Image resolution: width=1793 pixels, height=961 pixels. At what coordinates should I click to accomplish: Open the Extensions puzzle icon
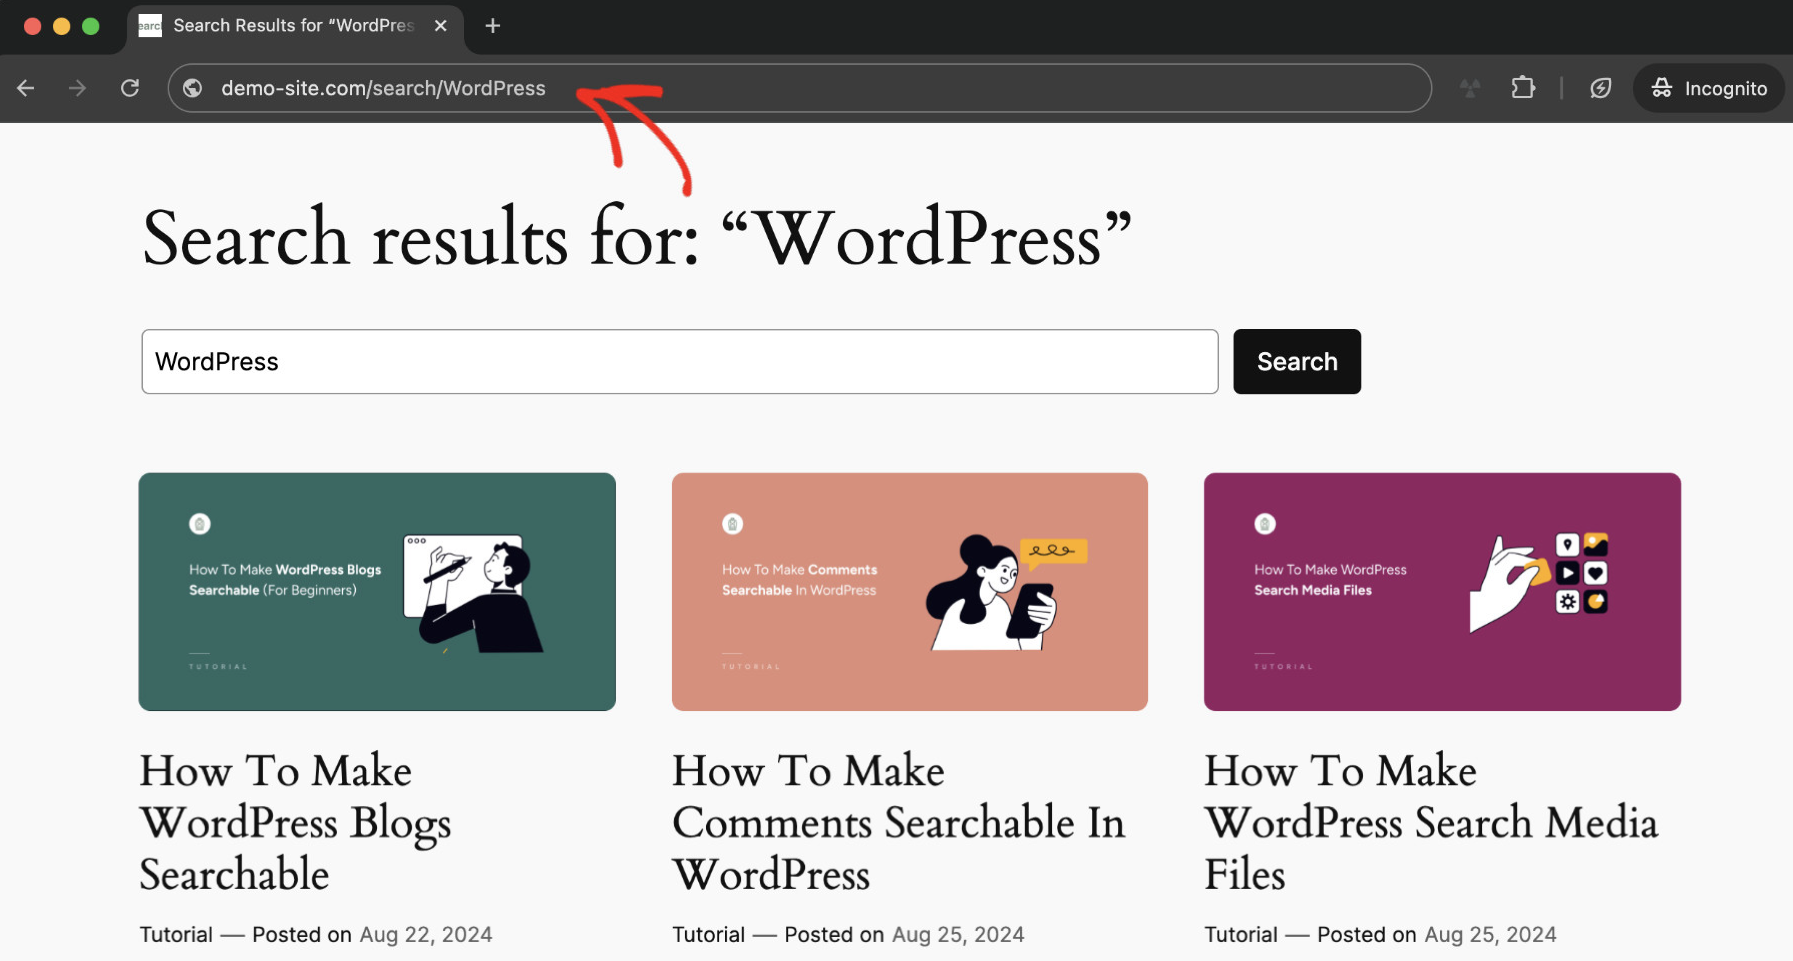(1522, 88)
